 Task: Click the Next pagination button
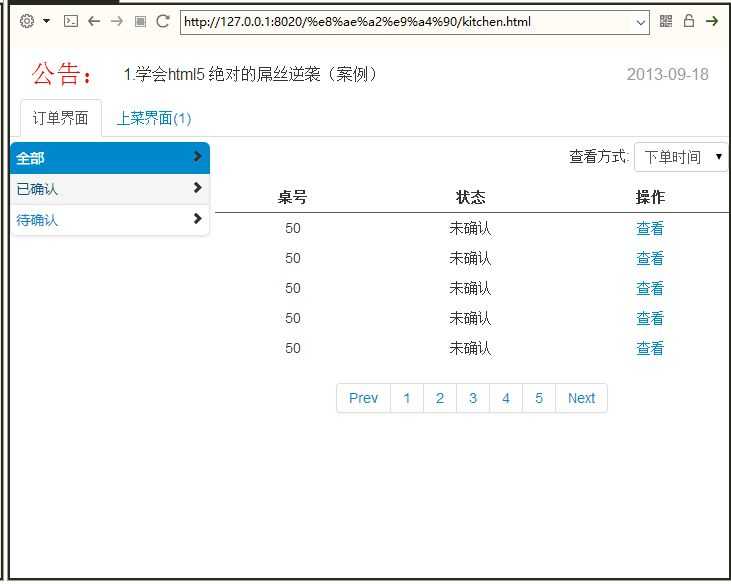tap(581, 398)
